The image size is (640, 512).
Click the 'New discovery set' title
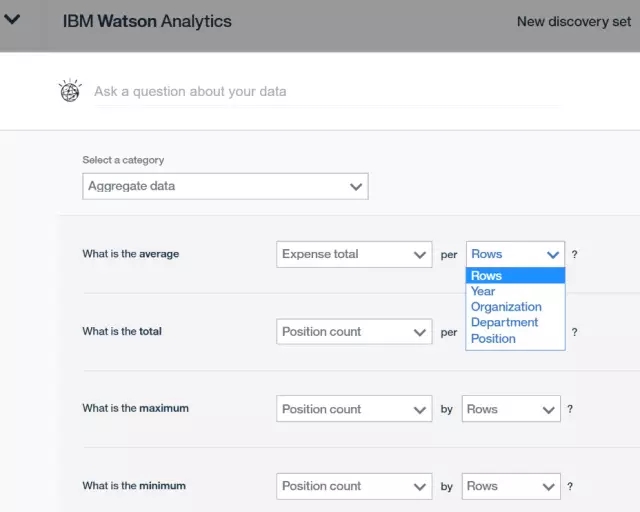(574, 22)
